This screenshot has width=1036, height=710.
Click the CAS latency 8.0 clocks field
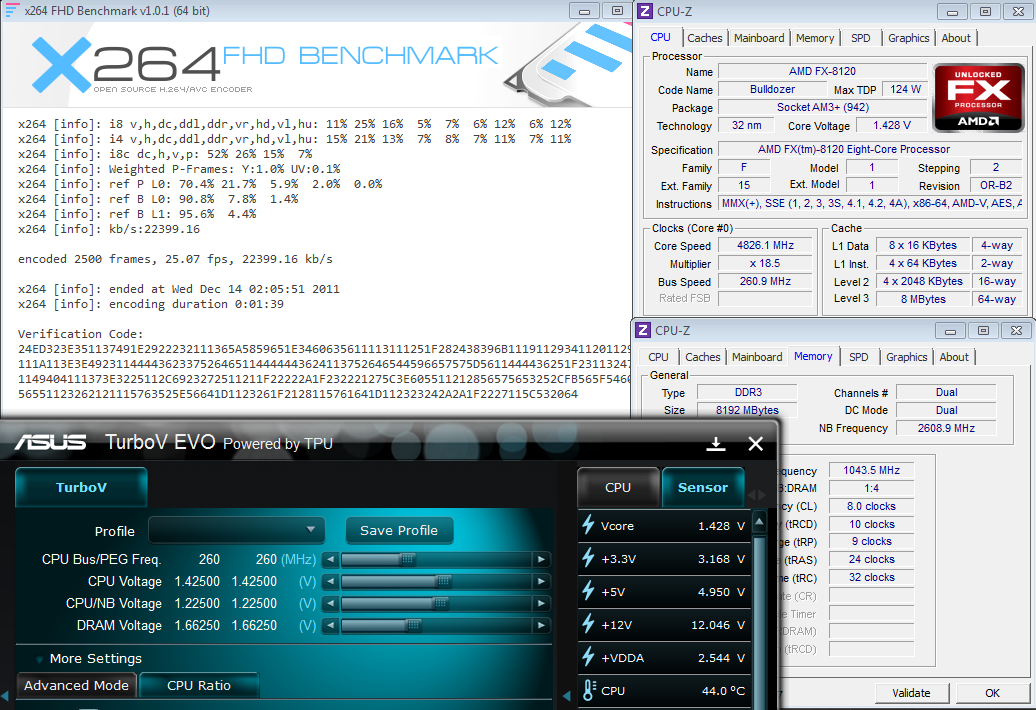(871, 506)
